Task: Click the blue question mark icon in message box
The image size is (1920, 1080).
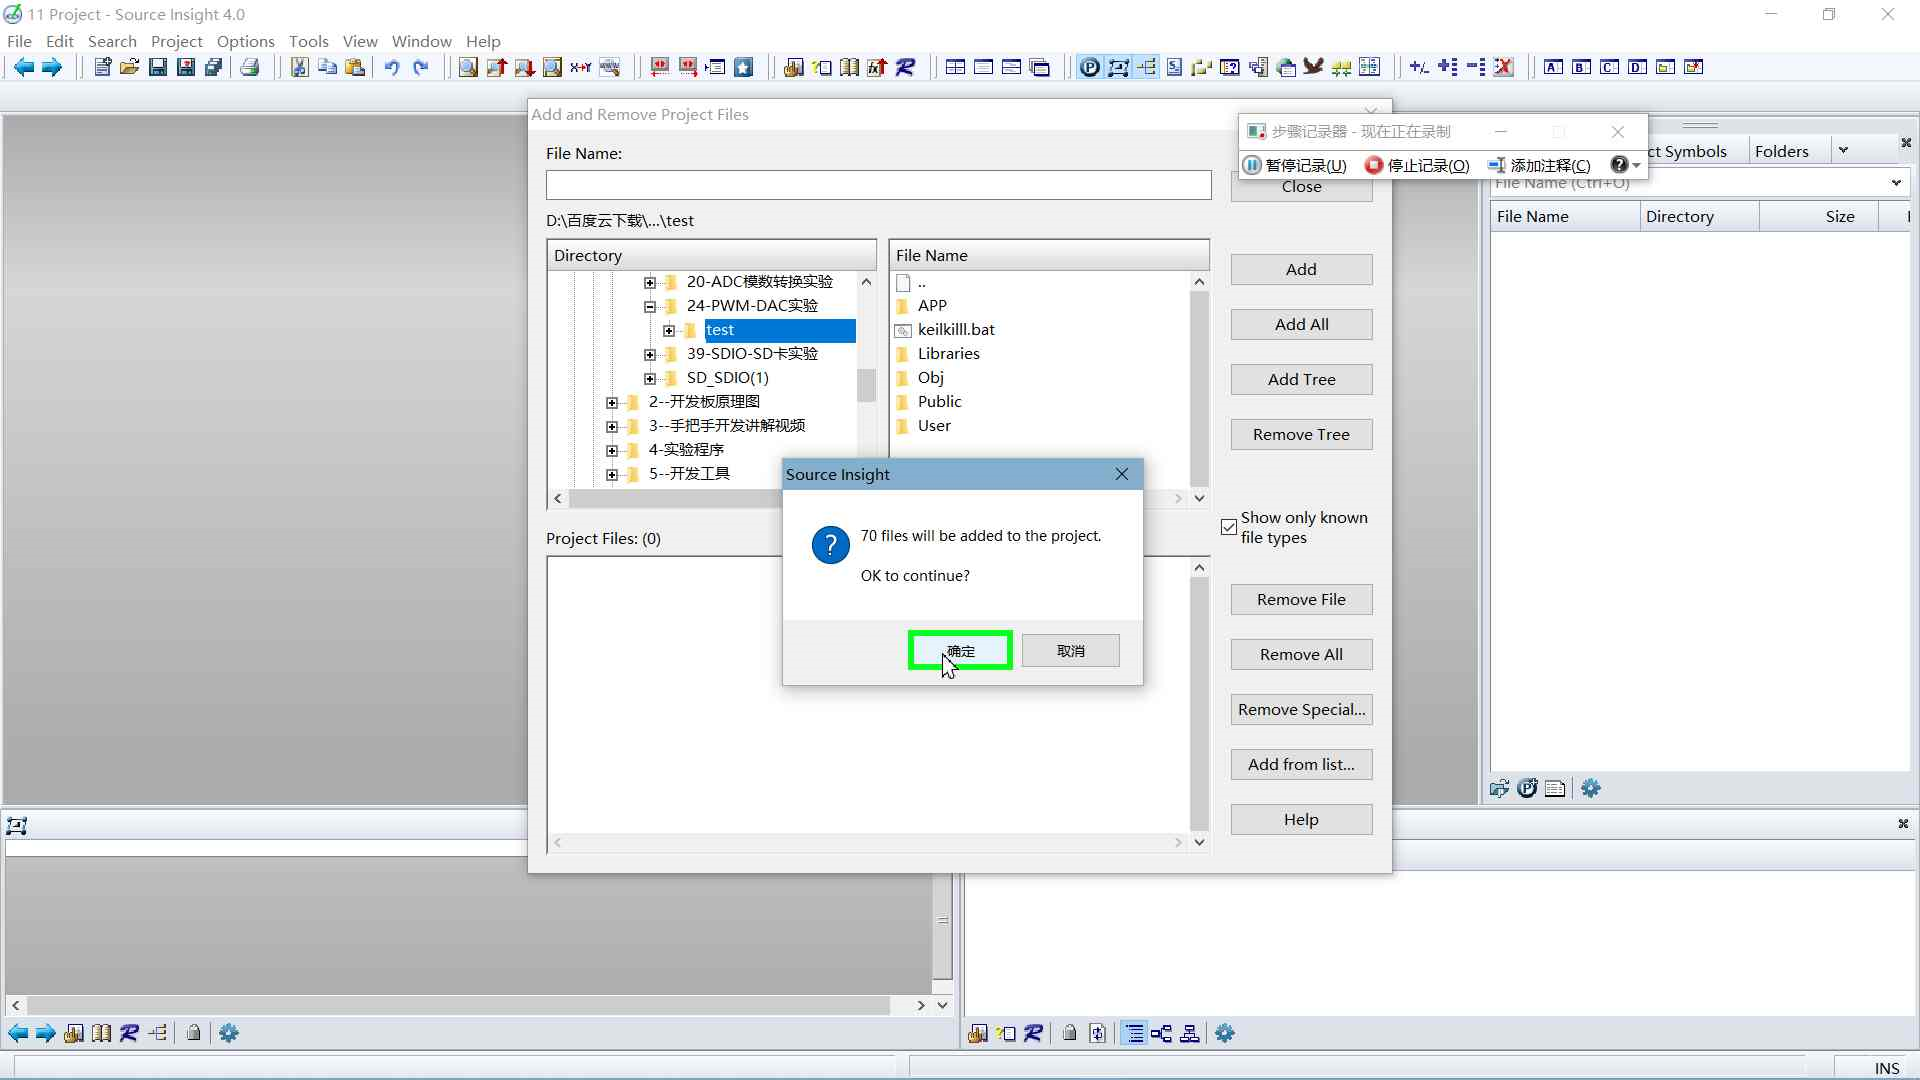Action: (830, 545)
